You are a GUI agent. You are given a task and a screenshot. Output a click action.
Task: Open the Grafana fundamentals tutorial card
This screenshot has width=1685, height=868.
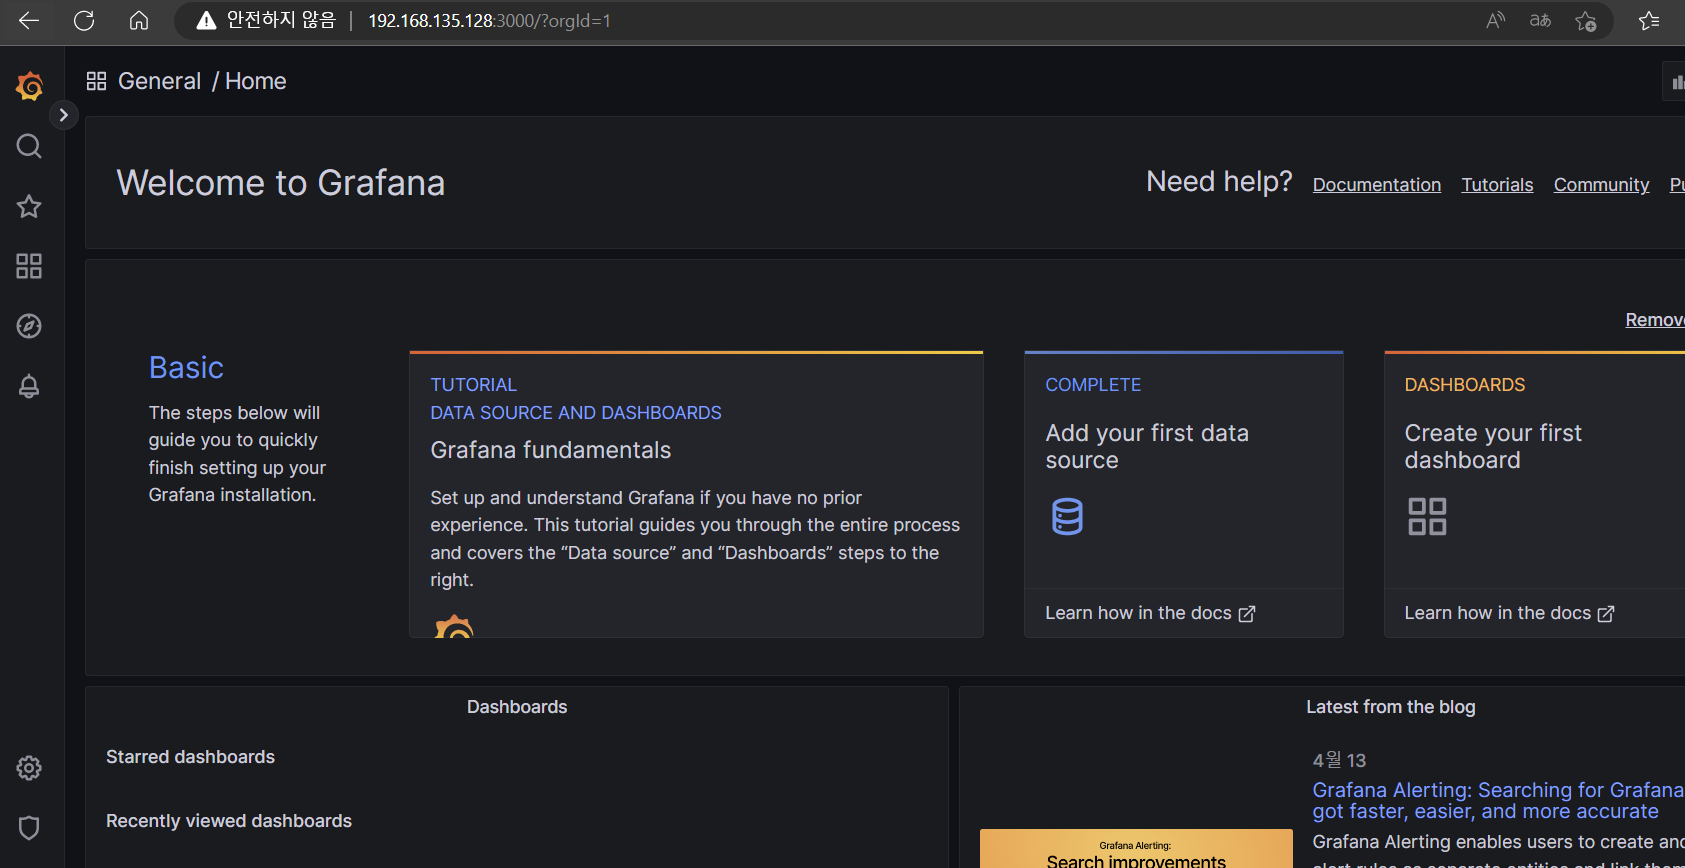696,494
